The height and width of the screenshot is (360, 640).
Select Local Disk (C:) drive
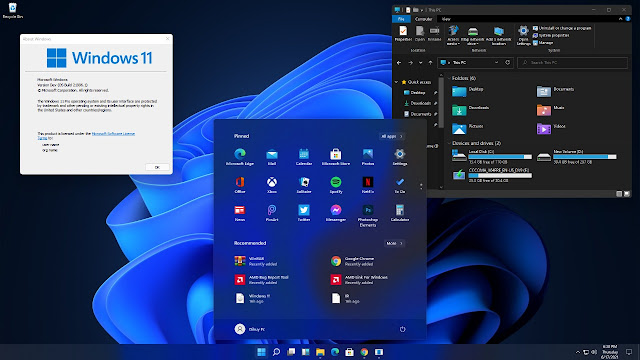(x=492, y=157)
